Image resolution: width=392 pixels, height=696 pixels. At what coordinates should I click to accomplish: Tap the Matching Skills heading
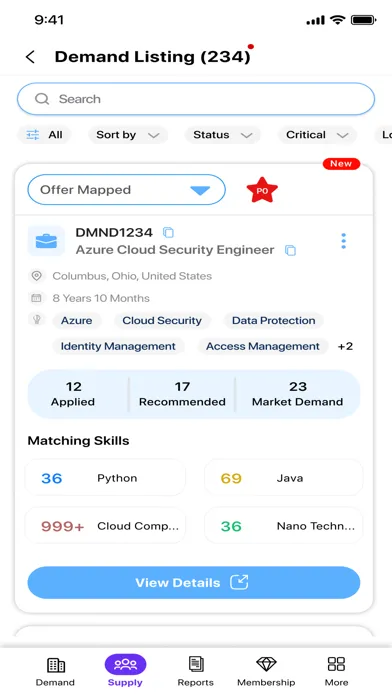[79, 441]
